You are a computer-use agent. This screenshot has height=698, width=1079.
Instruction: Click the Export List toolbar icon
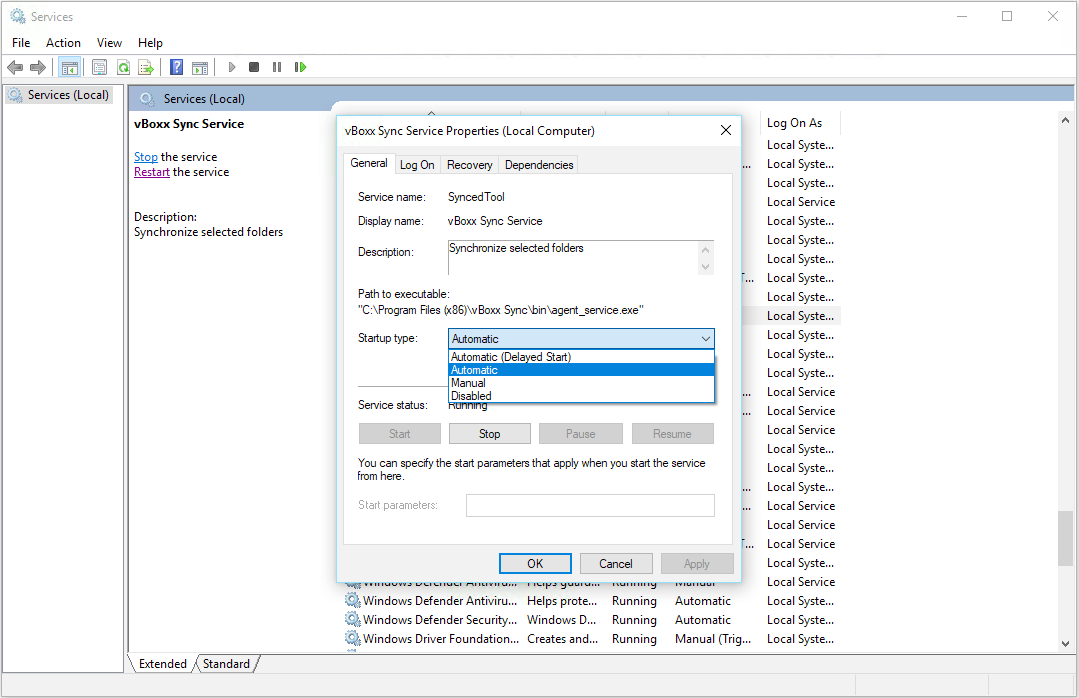coord(146,67)
